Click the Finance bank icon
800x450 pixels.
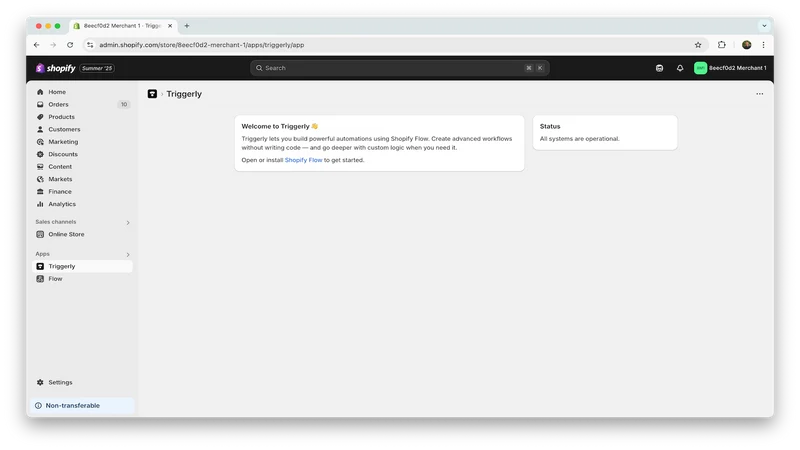coord(40,192)
